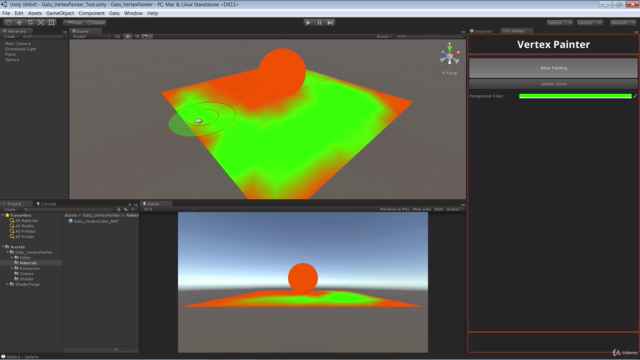Click the Project search field

pos(69,209)
